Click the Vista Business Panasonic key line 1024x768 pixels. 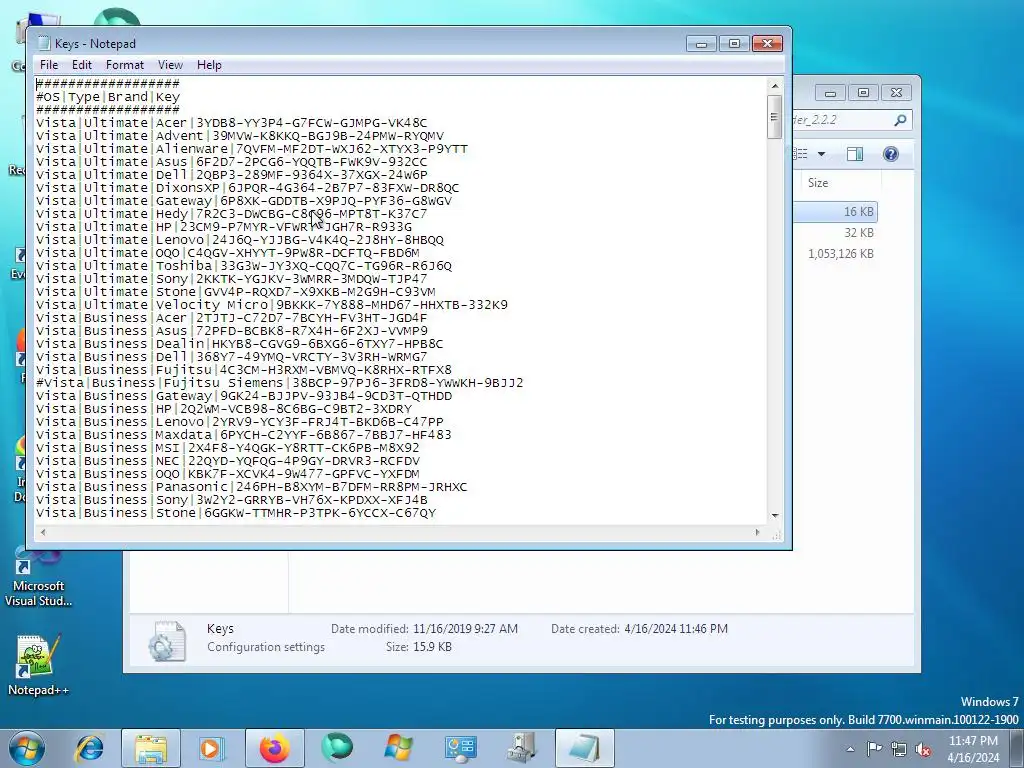point(251,487)
